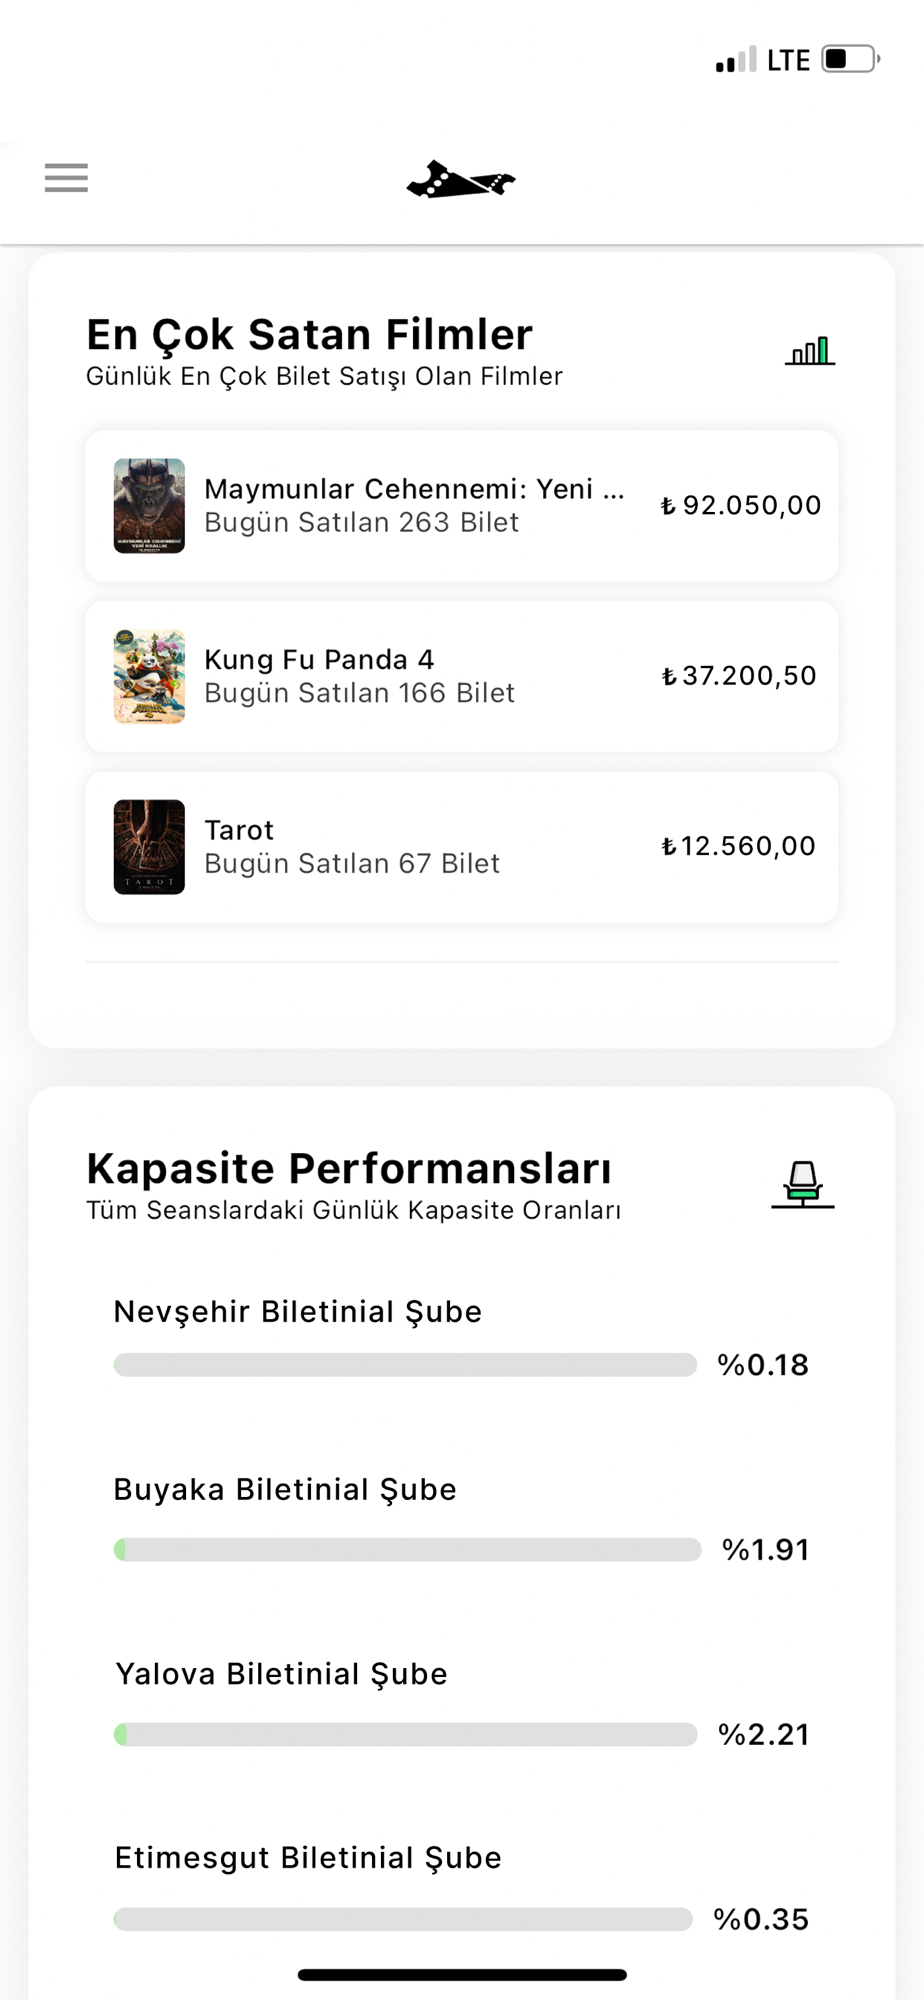Tap the ₺92.050,00 revenue amount
924x2000 pixels.
tap(741, 506)
